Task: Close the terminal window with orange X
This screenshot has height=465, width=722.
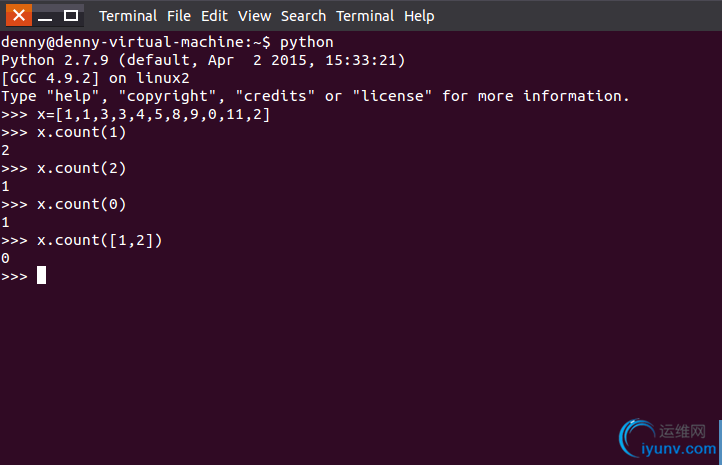Action: [x=19, y=15]
